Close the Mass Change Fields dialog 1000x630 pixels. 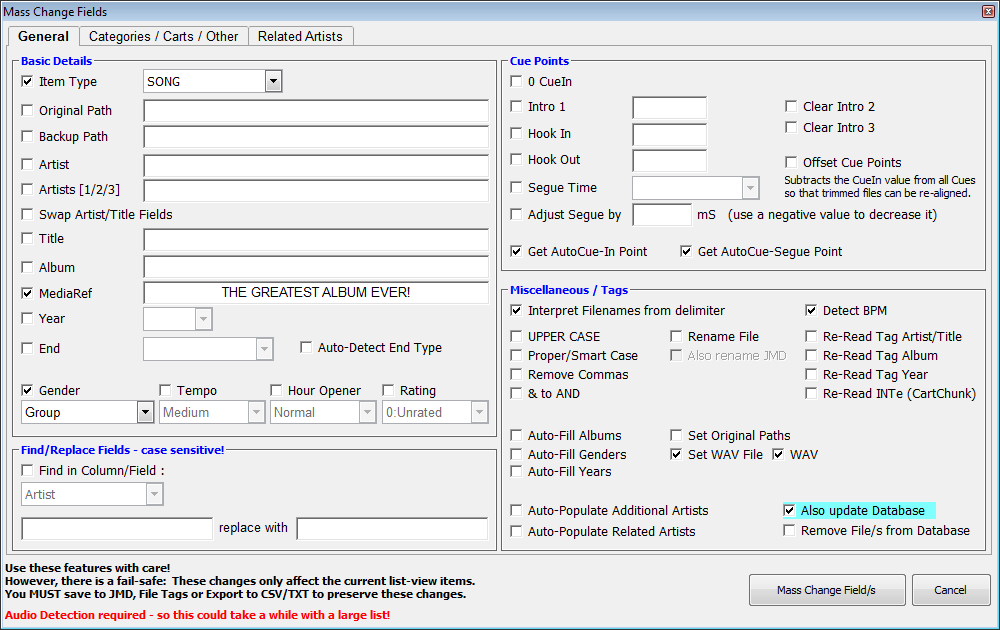coord(988,12)
